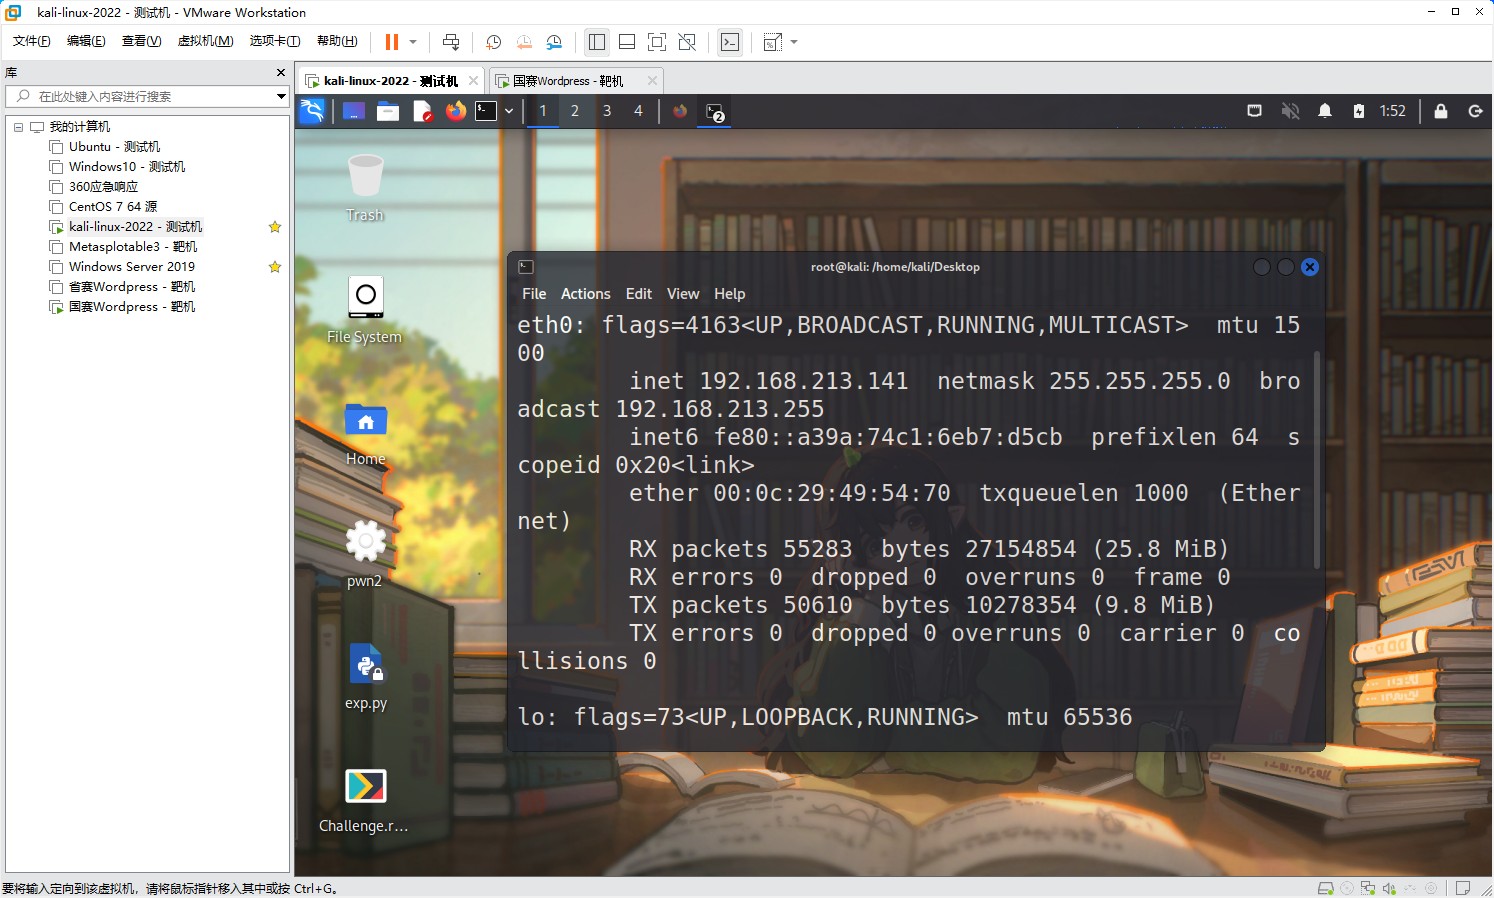The width and height of the screenshot is (1494, 898).
Task: Click the VMware pause virtual machine icon
Action: (x=391, y=42)
